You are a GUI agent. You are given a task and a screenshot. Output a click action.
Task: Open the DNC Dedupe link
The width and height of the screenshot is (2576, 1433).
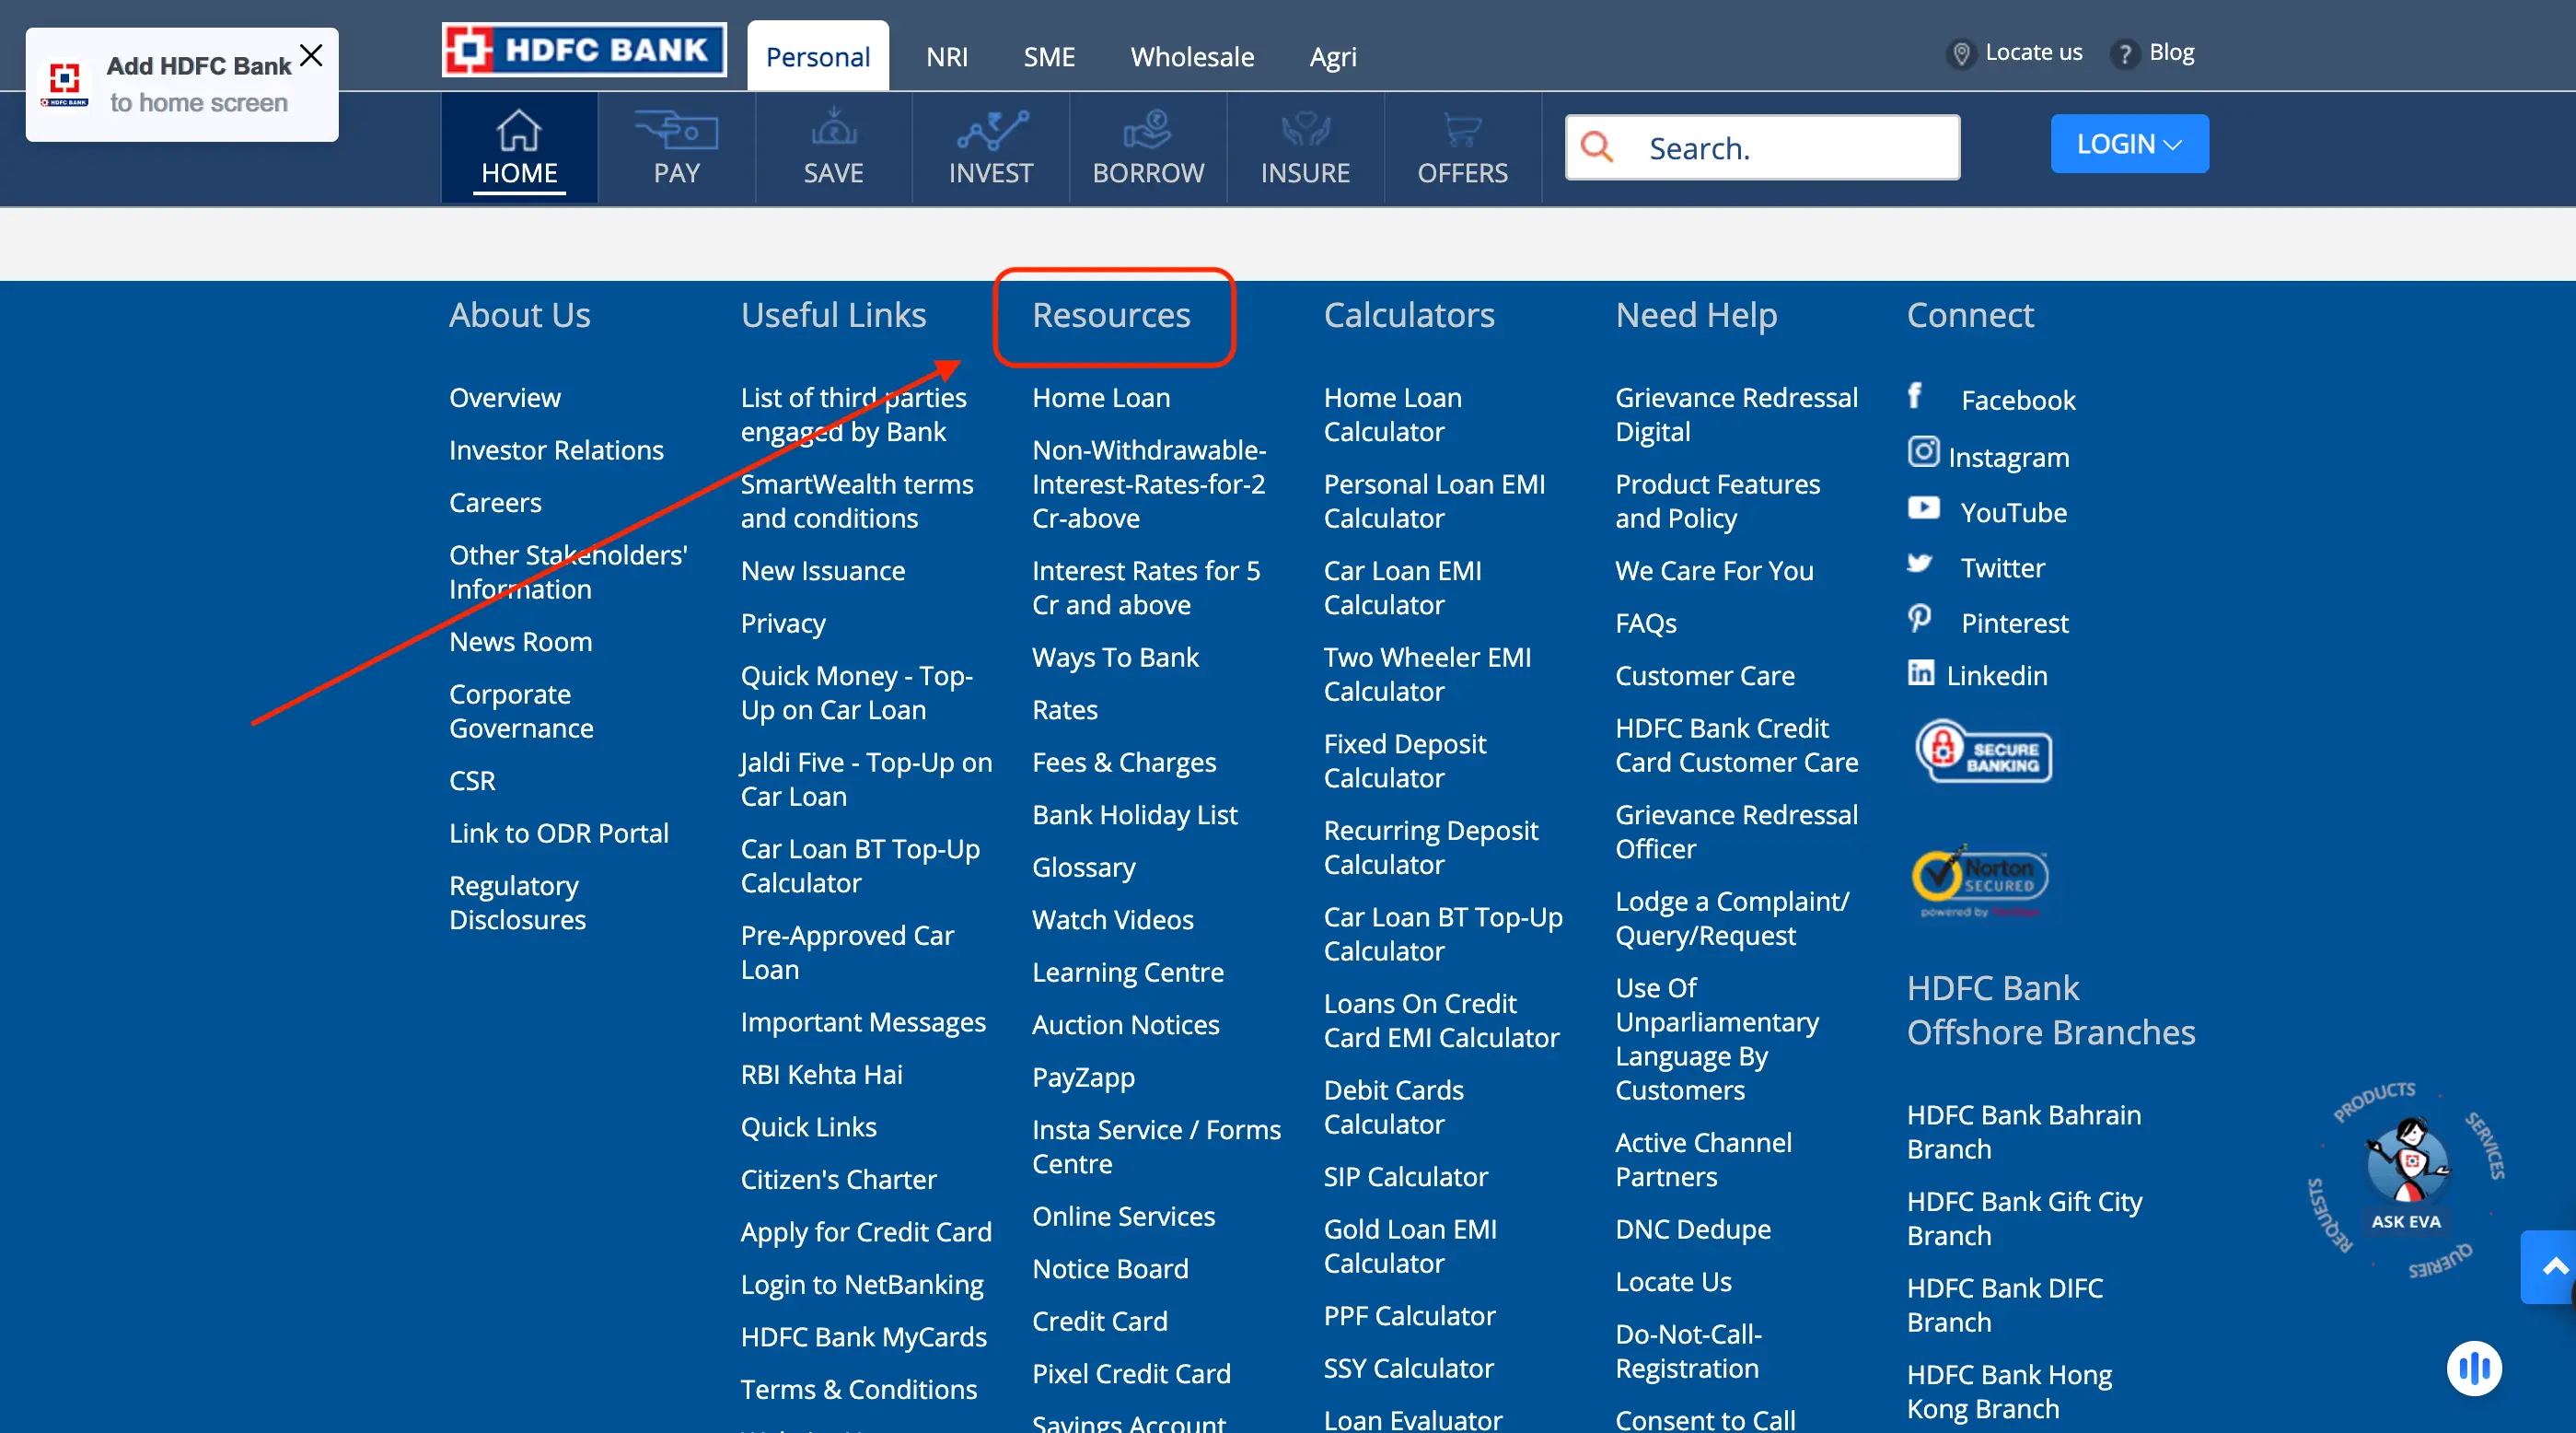(x=1692, y=1229)
